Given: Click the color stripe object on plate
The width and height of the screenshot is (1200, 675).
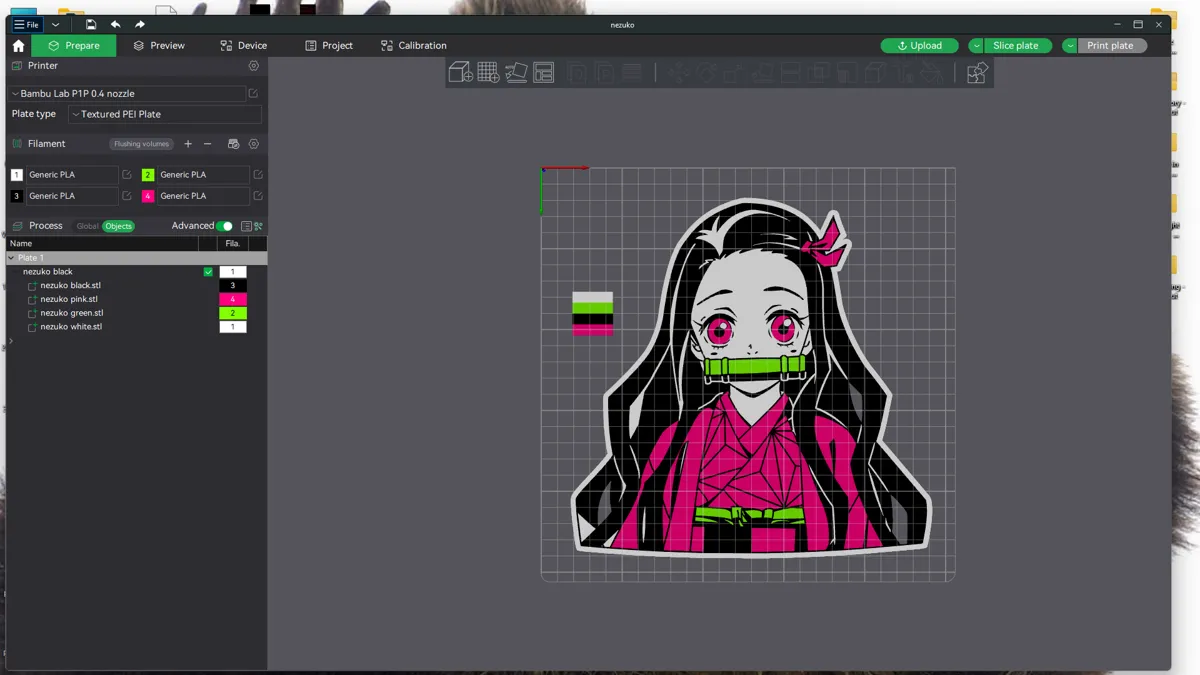Looking at the screenshot, I should coord(592,313).
